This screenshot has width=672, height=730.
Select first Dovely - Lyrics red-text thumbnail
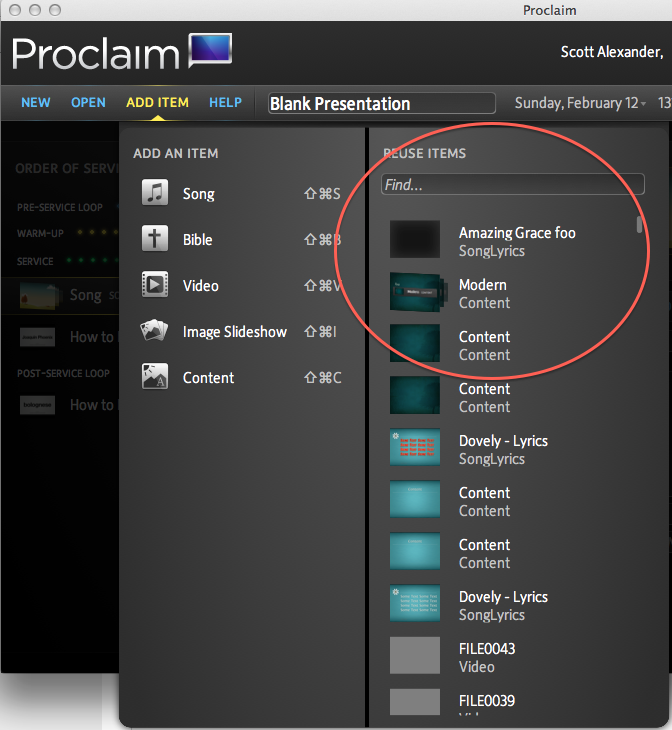click(x=415, y=447)
